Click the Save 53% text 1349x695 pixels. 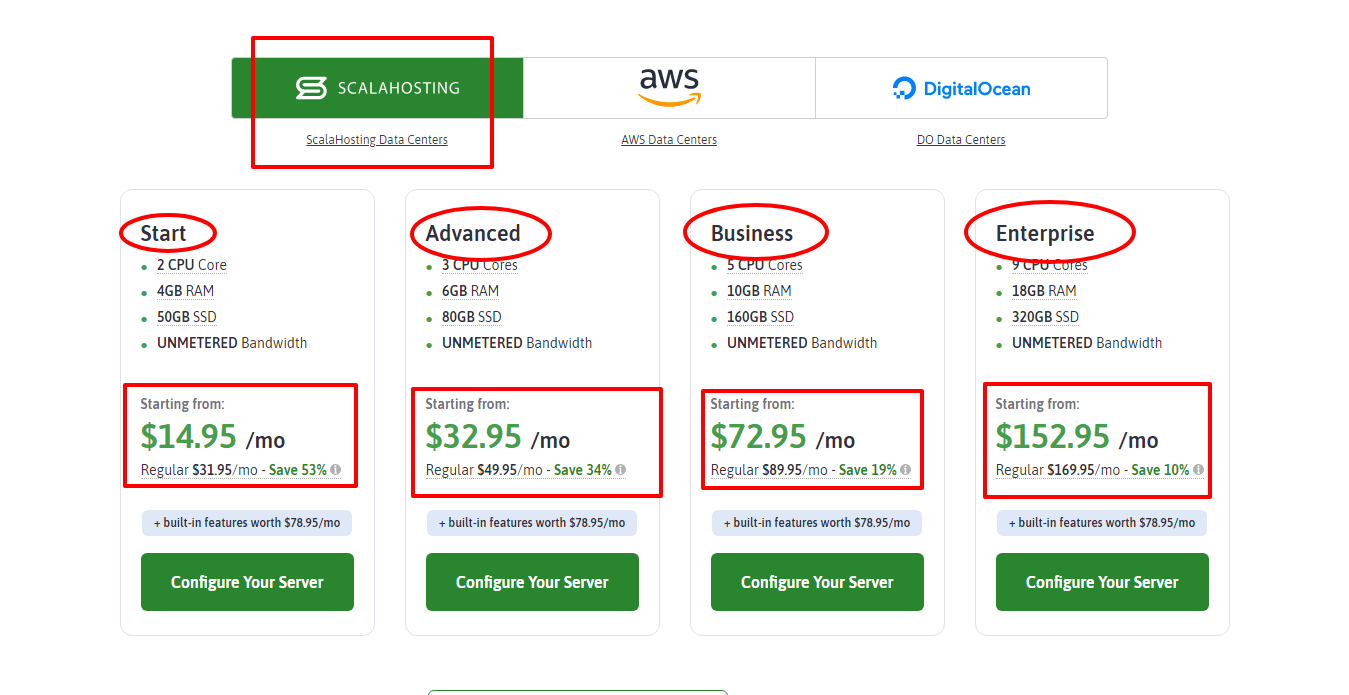coord(298,470)
